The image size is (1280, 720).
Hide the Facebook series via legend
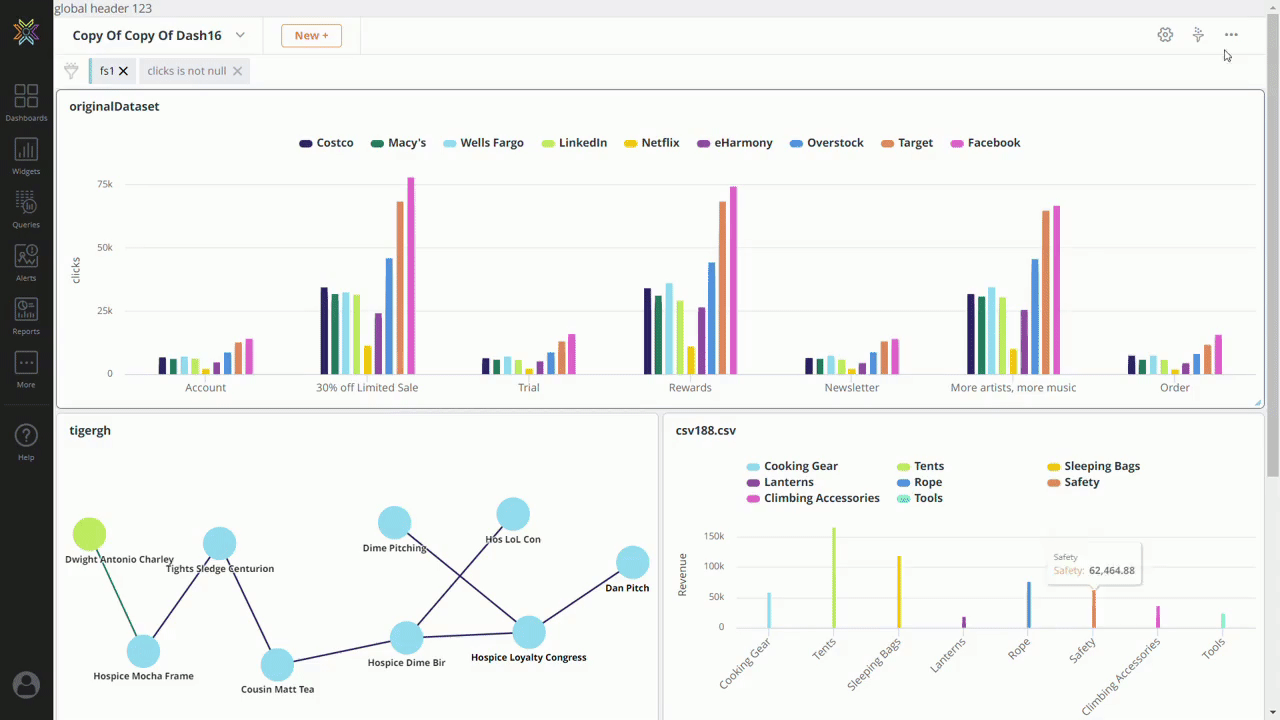(x=985, y=143)
